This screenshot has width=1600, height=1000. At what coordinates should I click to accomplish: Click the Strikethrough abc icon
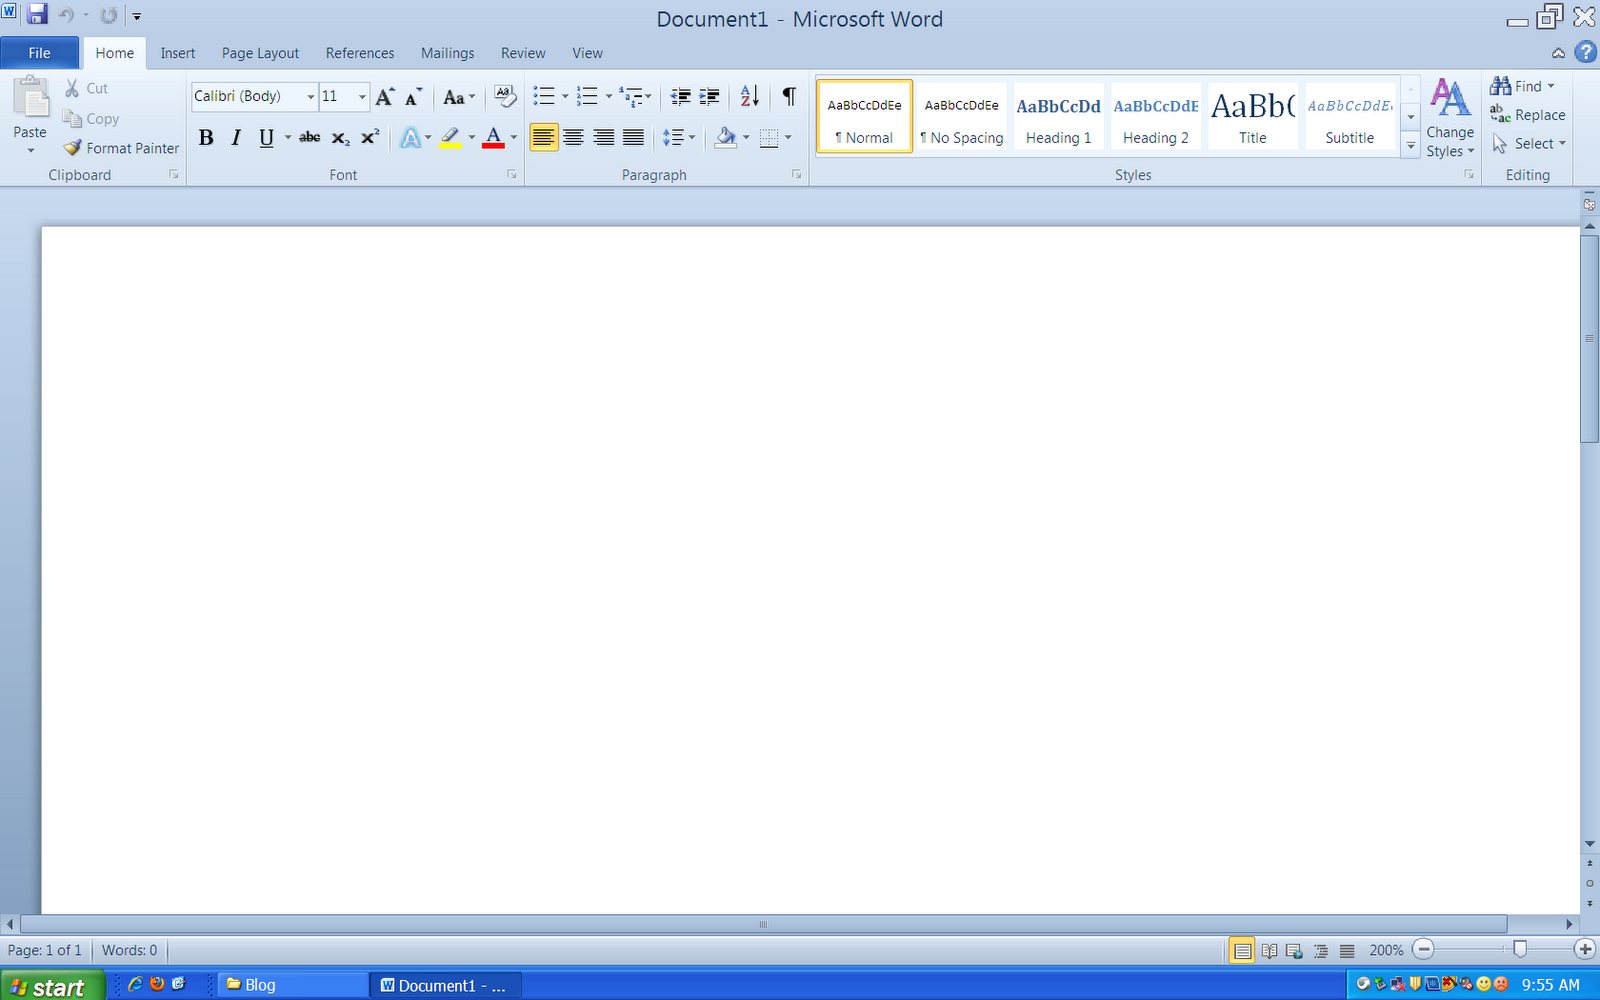(310, 138)
